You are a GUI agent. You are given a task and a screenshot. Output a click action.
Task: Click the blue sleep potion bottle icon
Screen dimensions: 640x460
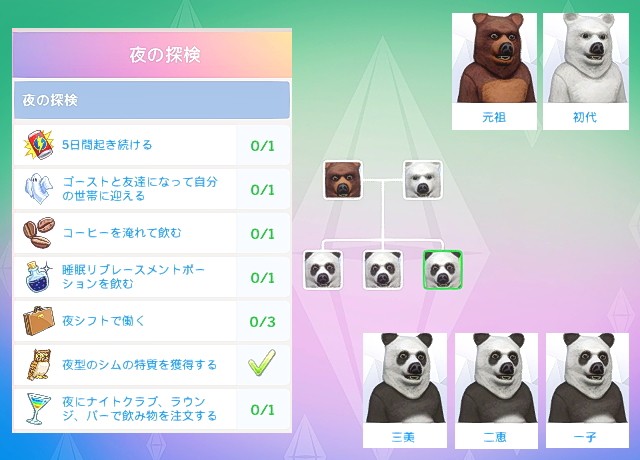pos(39,277)
